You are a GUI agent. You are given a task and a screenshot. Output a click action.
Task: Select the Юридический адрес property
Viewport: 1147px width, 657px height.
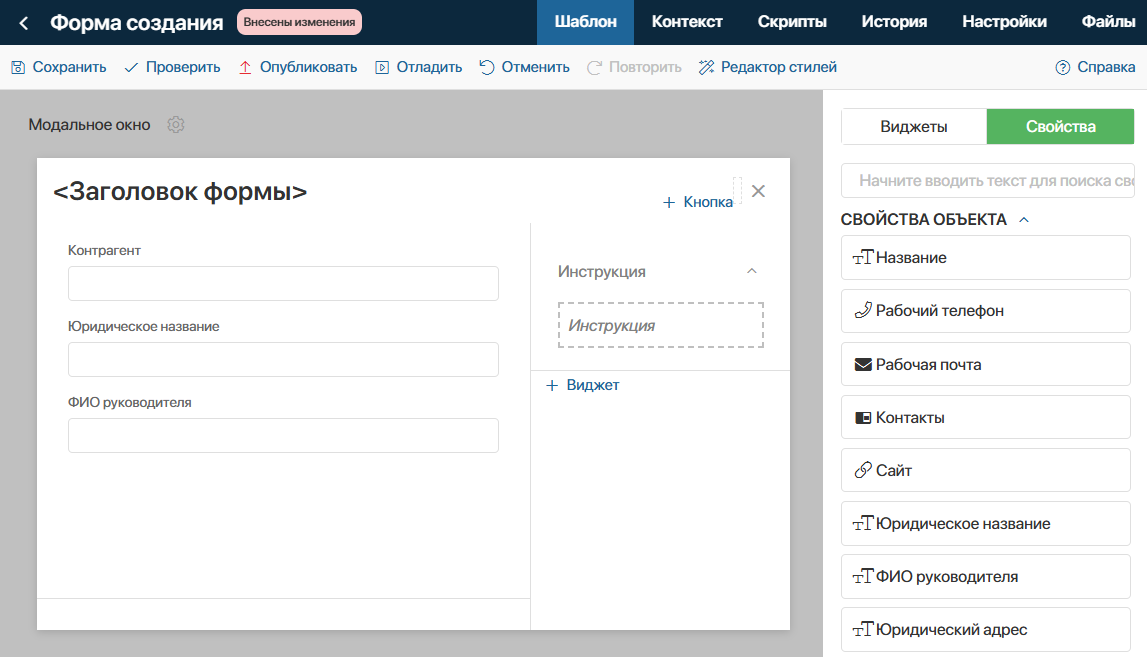[985, 629]
